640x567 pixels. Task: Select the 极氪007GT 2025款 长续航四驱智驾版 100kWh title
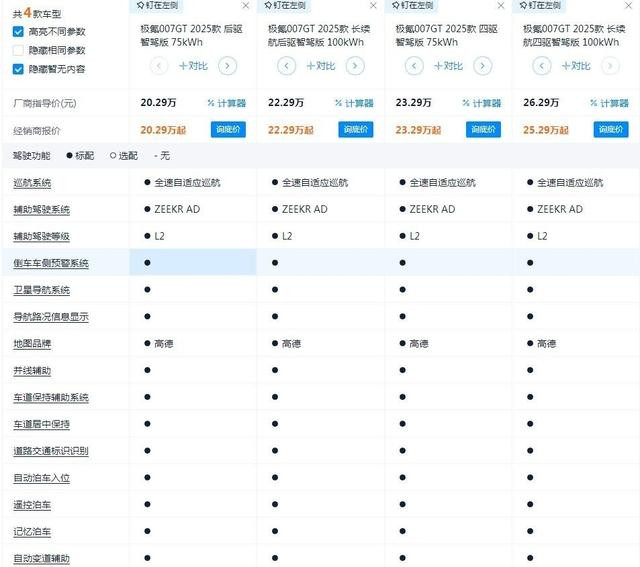[x=574, y=36]
